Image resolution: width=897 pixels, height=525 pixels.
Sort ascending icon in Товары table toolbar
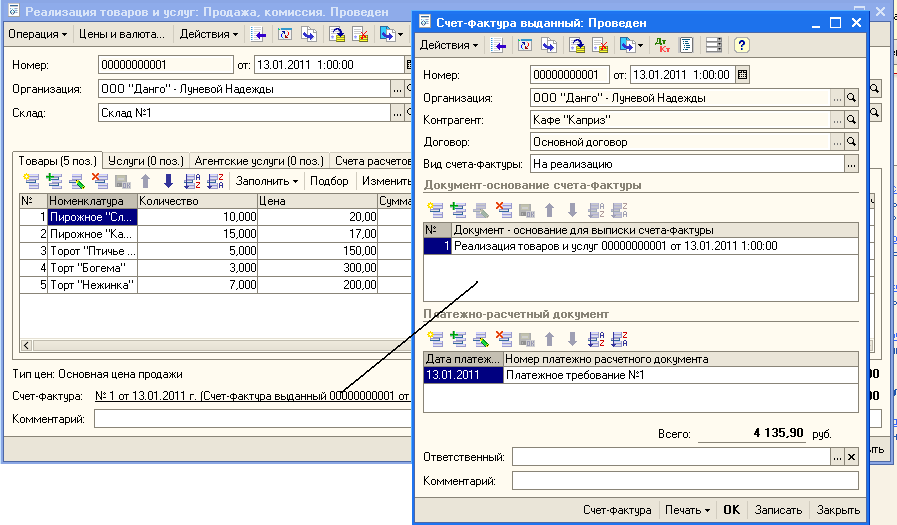194,181
